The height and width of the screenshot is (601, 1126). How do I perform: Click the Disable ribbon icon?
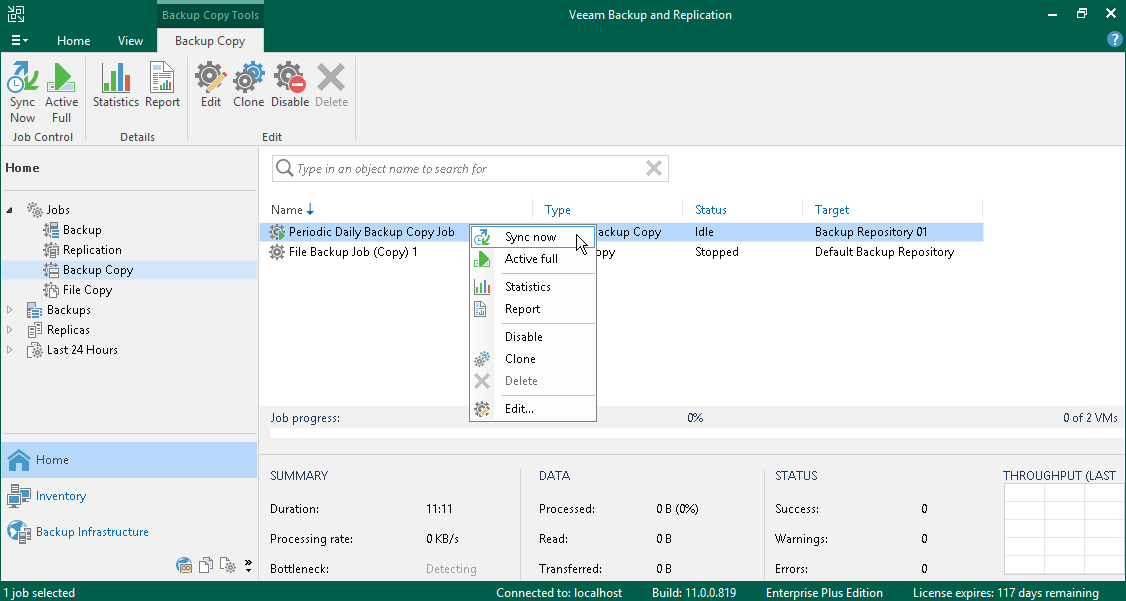[x=290, y=85]
